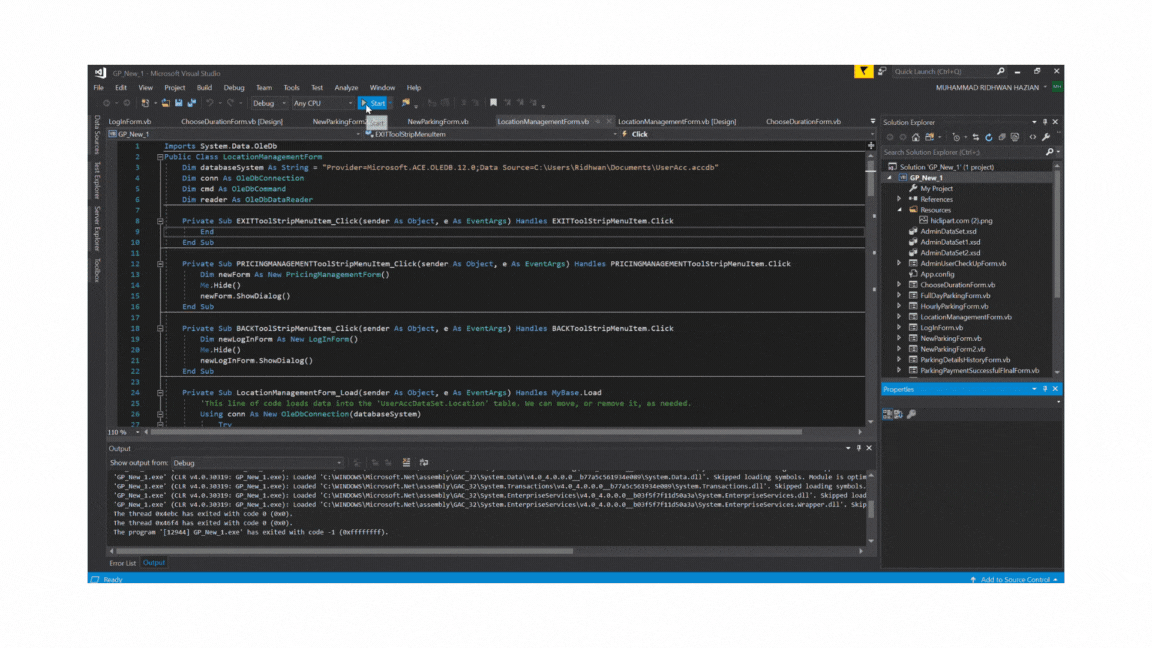Screen dimensions: 1152x648
Task: Click the New Project toolbar icon
Action: click(x=145, y=103)
